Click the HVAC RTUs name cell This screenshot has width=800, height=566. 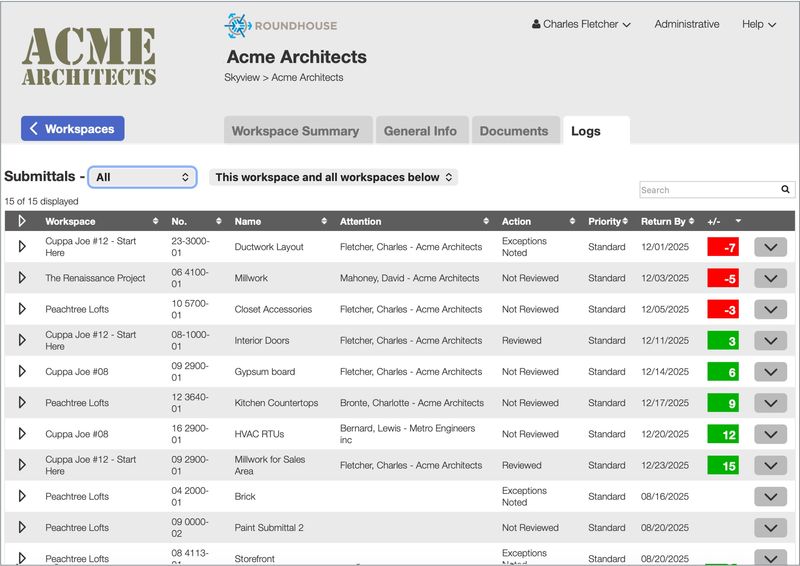[x=259, y=434]
